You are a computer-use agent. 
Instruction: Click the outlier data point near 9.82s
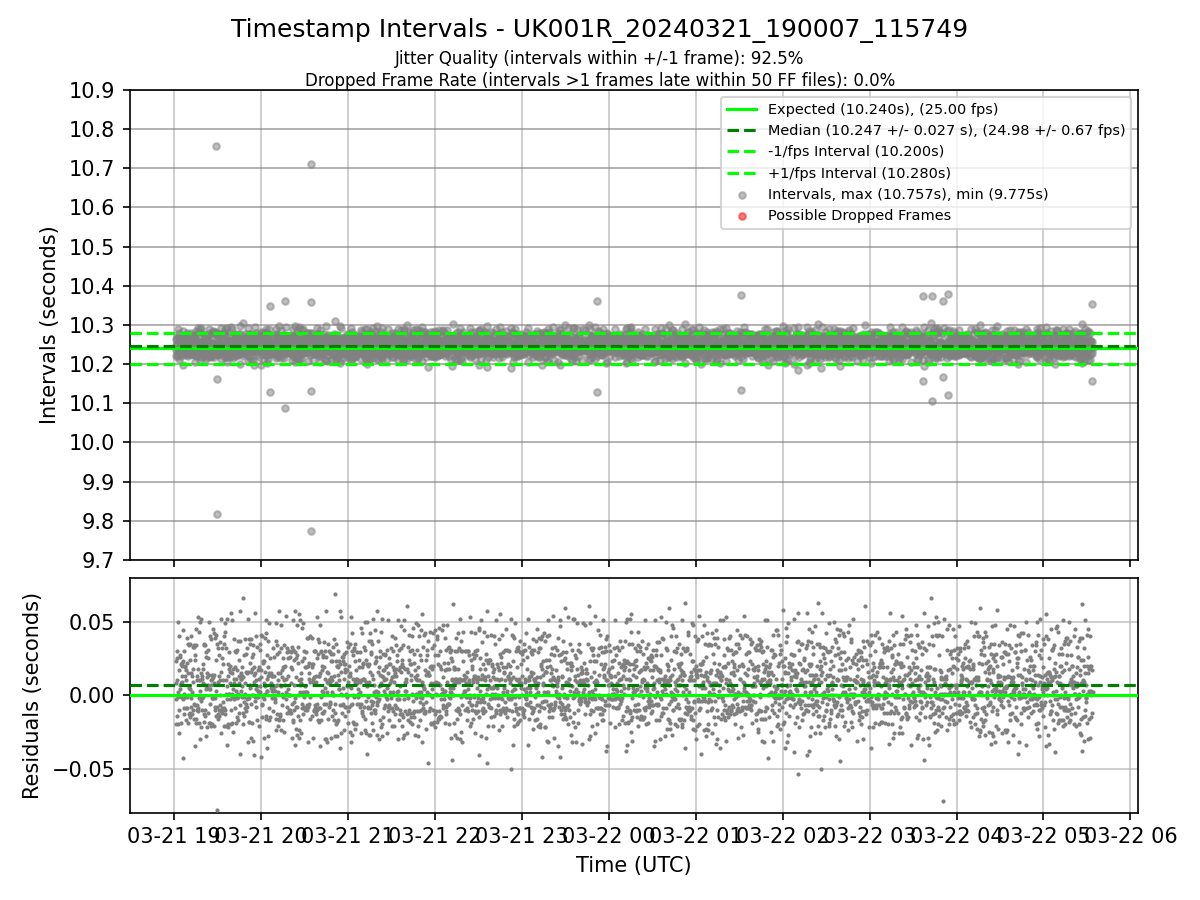click(x=217, y=514)
